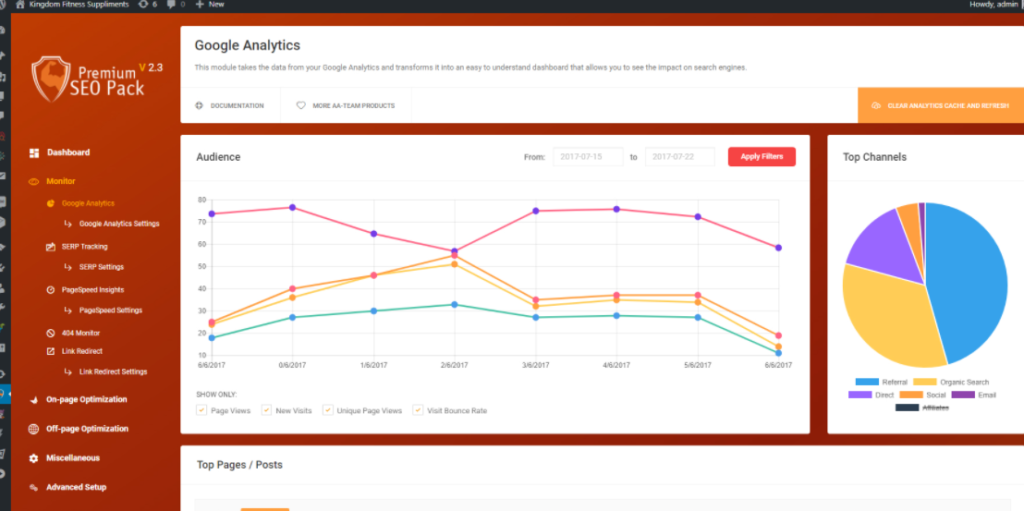This screenshot has height=511, width=1024.
Task: Click the arrow icon beside Link Redirect Settings
Action: pyautogui.click(x=68, y=371)
